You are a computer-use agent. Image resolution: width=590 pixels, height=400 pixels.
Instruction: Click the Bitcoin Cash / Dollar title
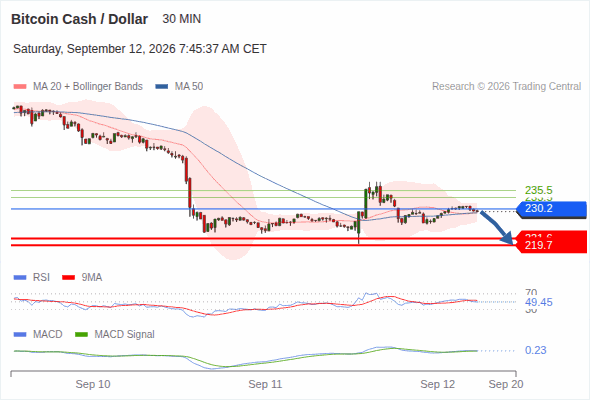pyautogui.click(x=79, y=19)
